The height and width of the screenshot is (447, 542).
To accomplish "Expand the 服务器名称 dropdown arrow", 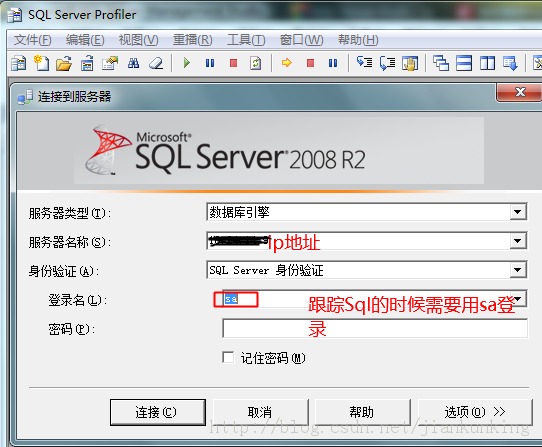I will coord(517,241).
